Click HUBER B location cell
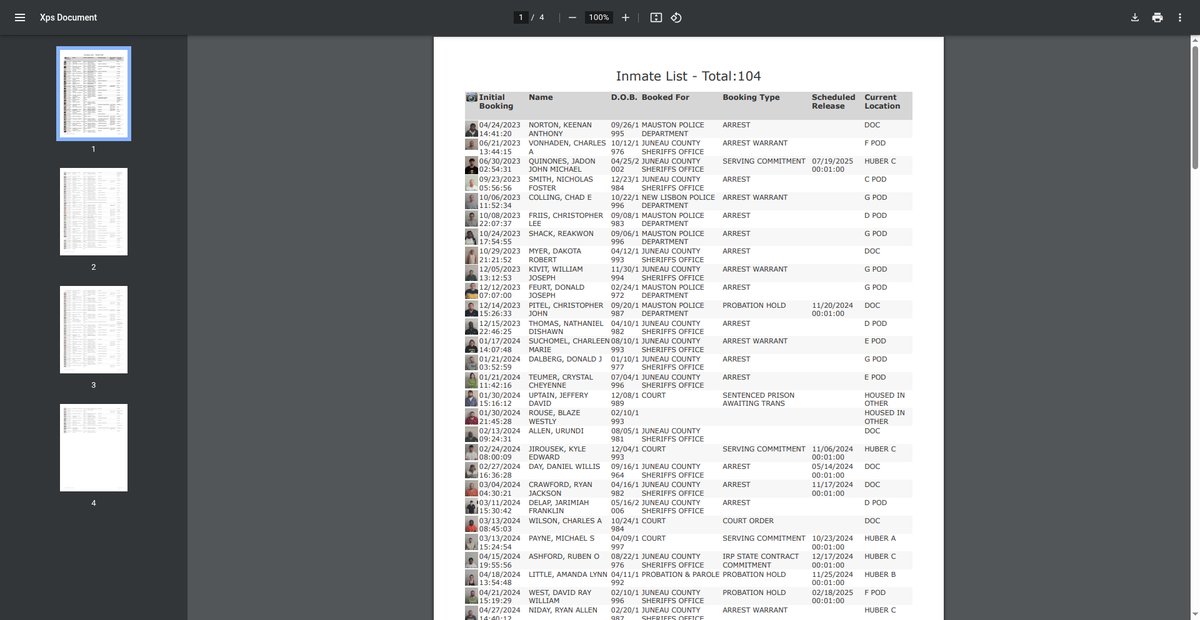The image size is (1200, 620). point(881,575)
